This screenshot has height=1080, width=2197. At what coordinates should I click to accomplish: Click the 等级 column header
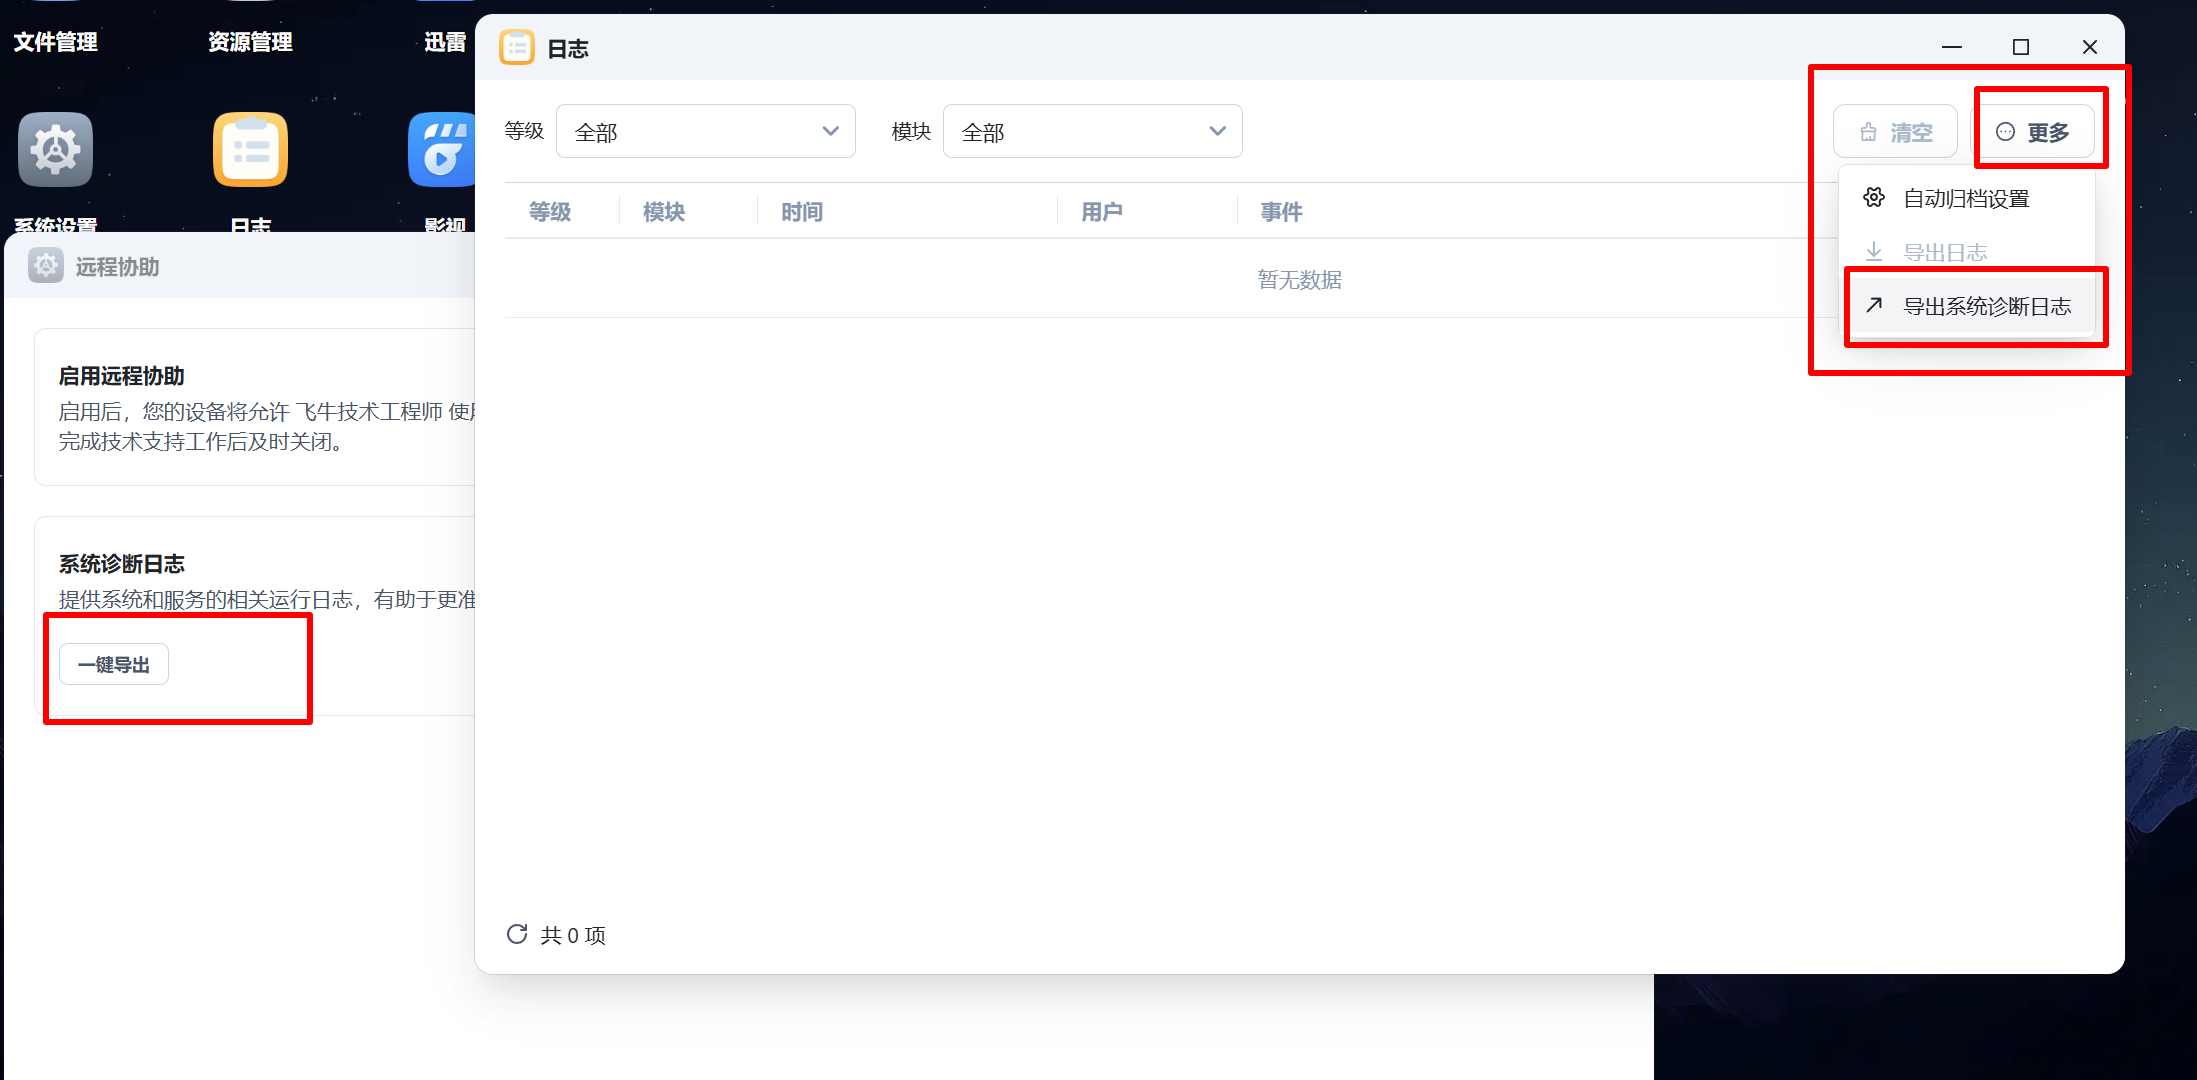(550, 212)
